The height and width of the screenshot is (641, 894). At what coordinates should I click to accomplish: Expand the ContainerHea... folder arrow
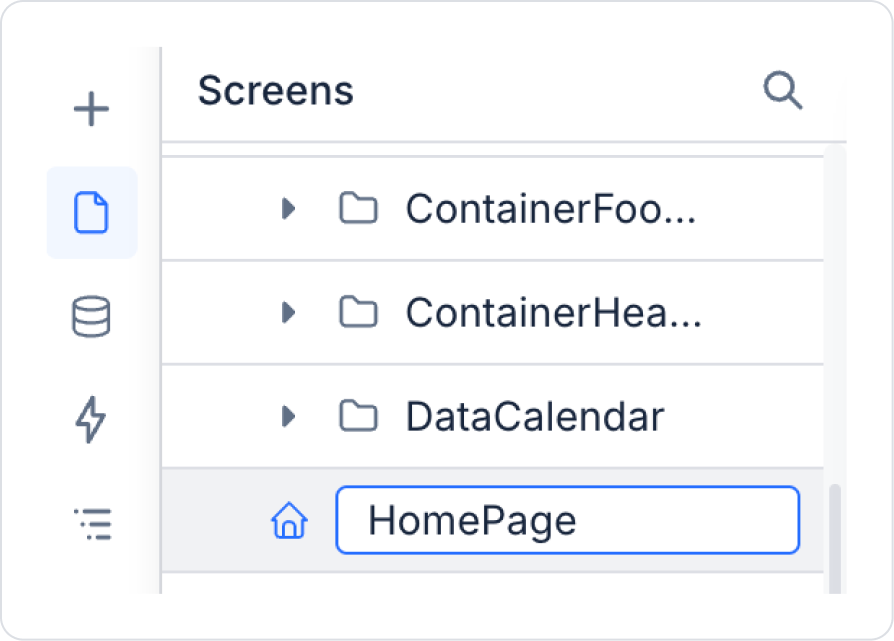tap(289, 313)
